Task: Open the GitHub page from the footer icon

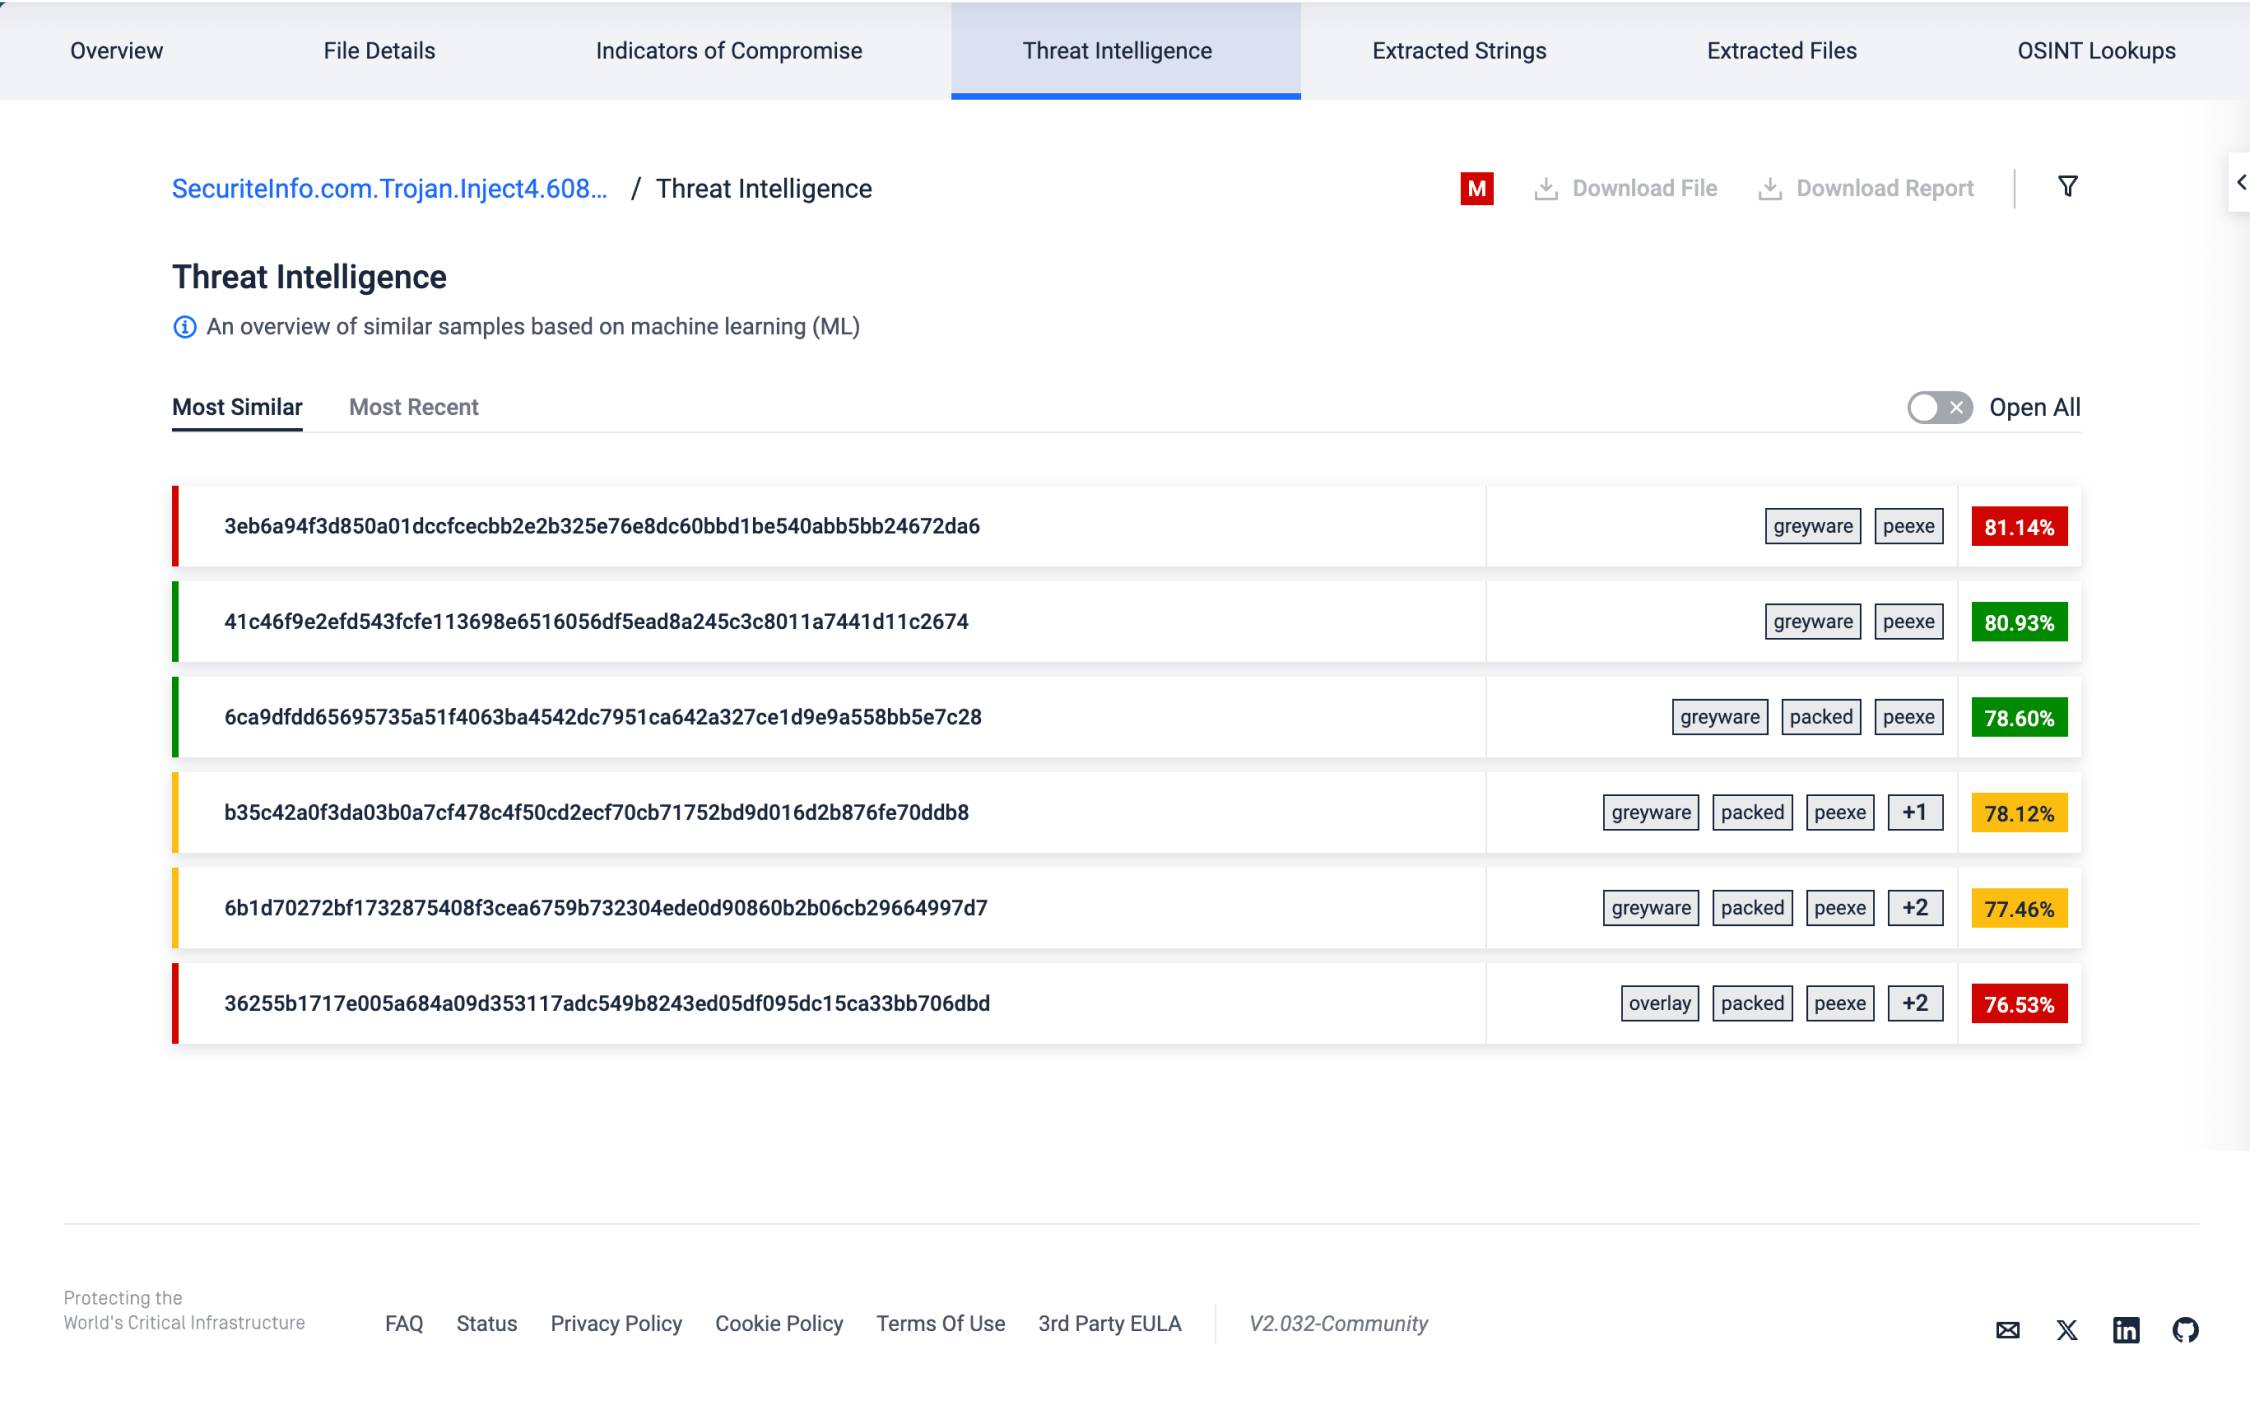Action: 2186,1330
